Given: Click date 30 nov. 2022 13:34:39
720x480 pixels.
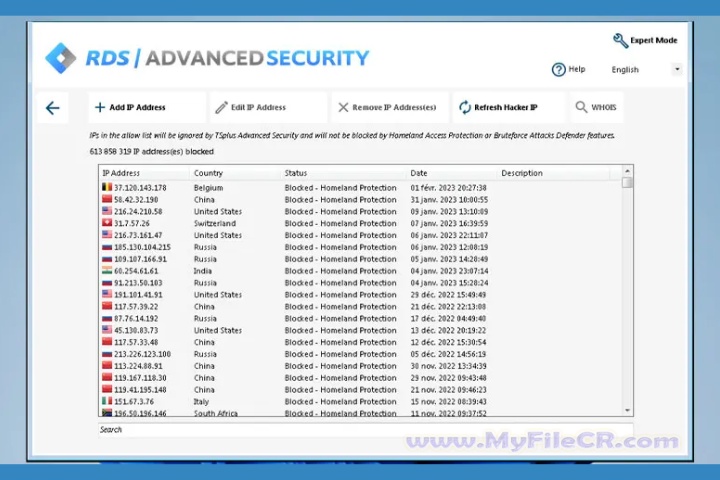Looking at the screenshot, I should (449, 366).
